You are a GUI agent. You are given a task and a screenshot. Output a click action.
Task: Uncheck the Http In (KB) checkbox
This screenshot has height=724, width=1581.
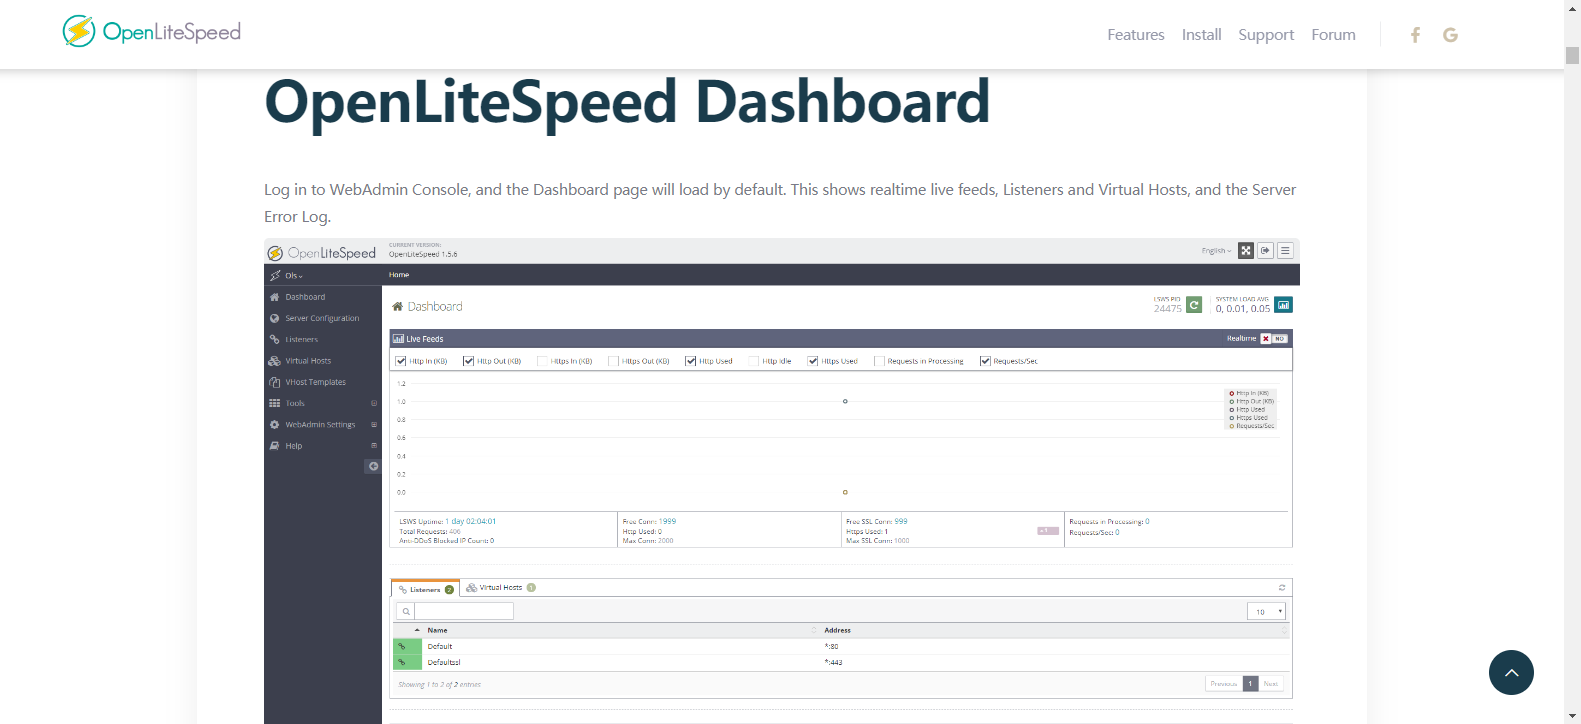point(401,361)
